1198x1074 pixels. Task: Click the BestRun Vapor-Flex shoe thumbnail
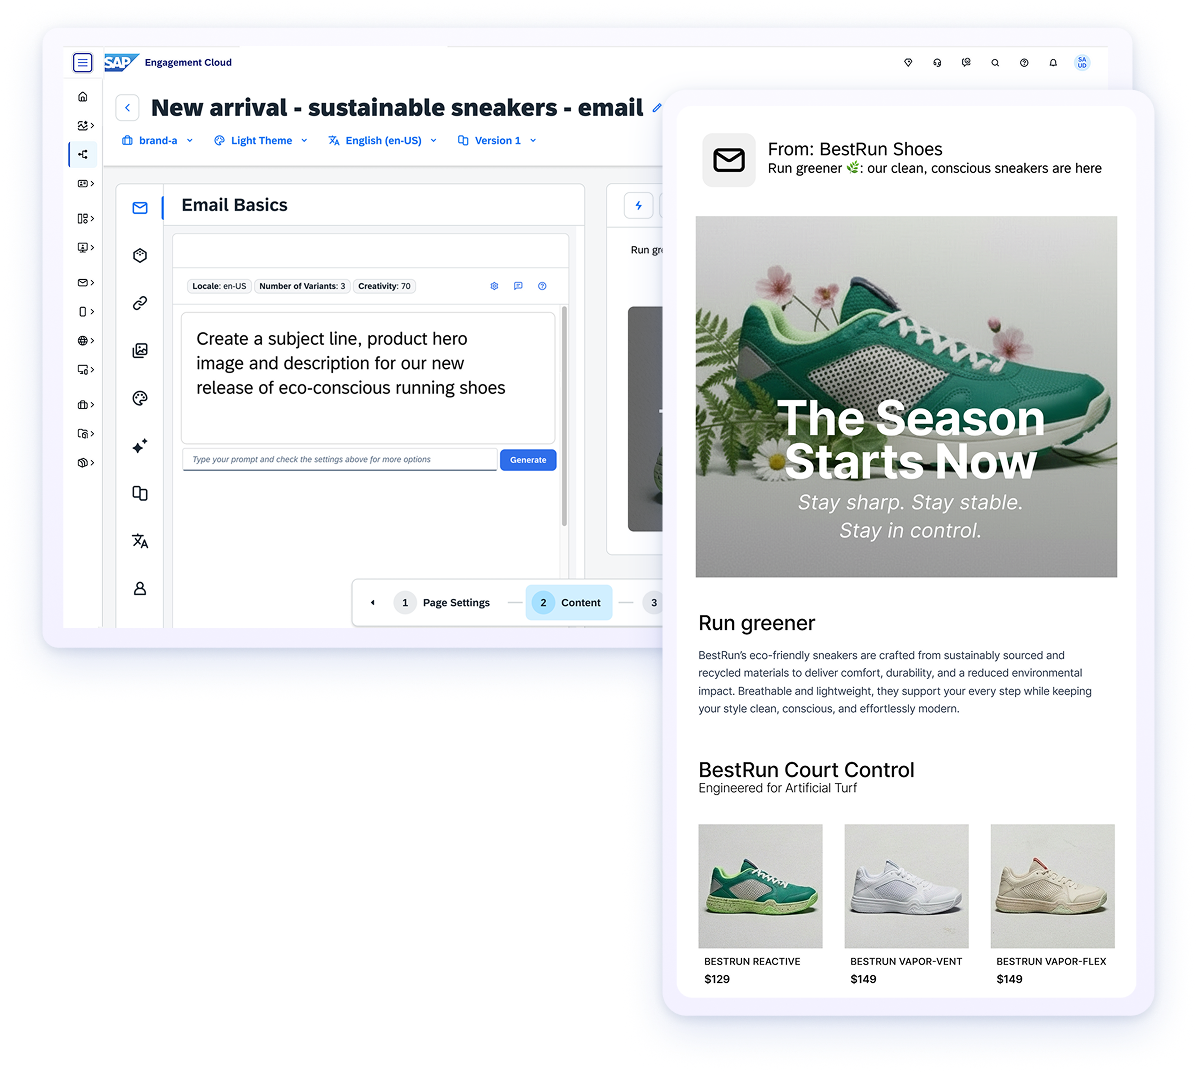click(x=1053, y=886)
